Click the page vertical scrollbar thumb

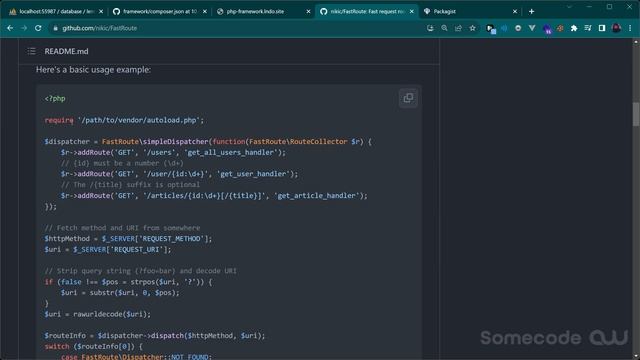[x=636, y=114]
